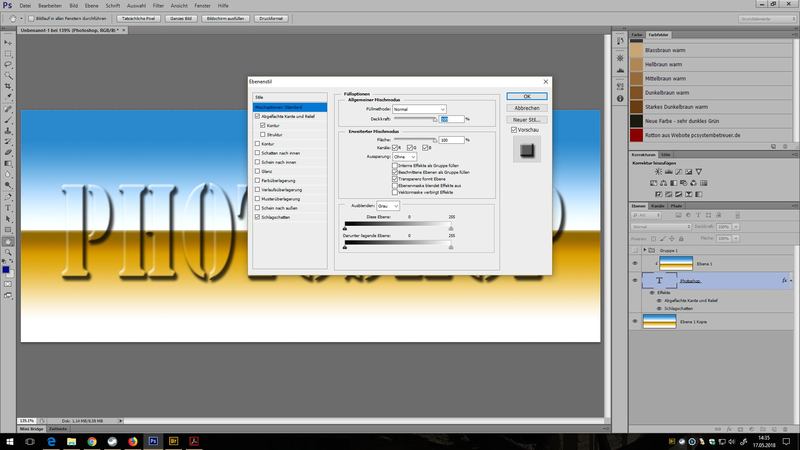Open the Füllmethode Normal dropdown
Screen dimensions: 800x450
pos(419,109)
